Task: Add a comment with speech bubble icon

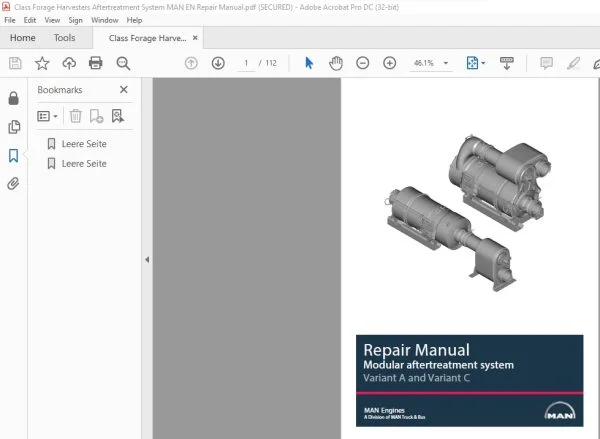Action: pos(546,63)
